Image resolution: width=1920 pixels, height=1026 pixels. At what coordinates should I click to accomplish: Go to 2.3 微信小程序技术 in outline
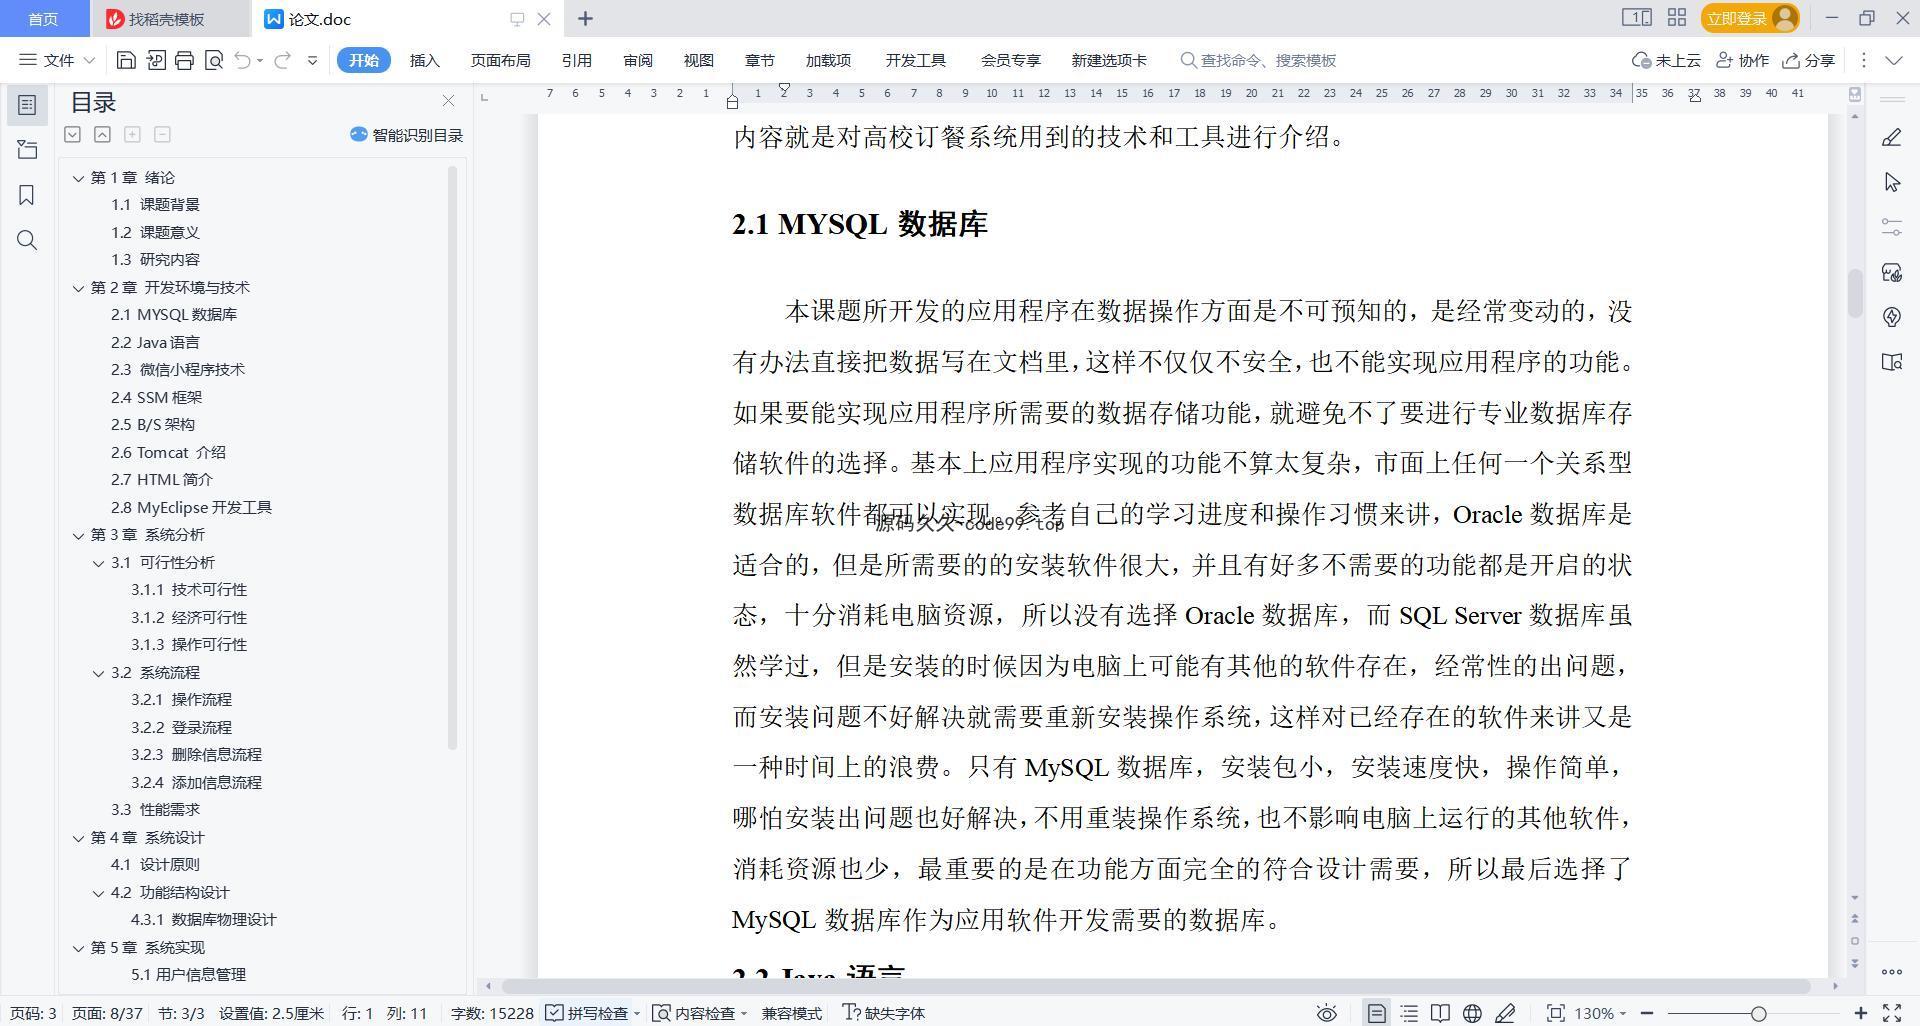[178, 370]
